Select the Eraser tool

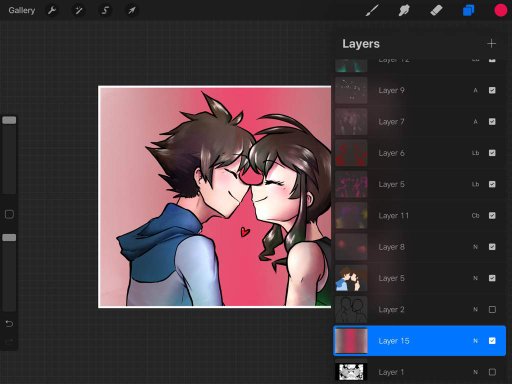coord(436,10)
